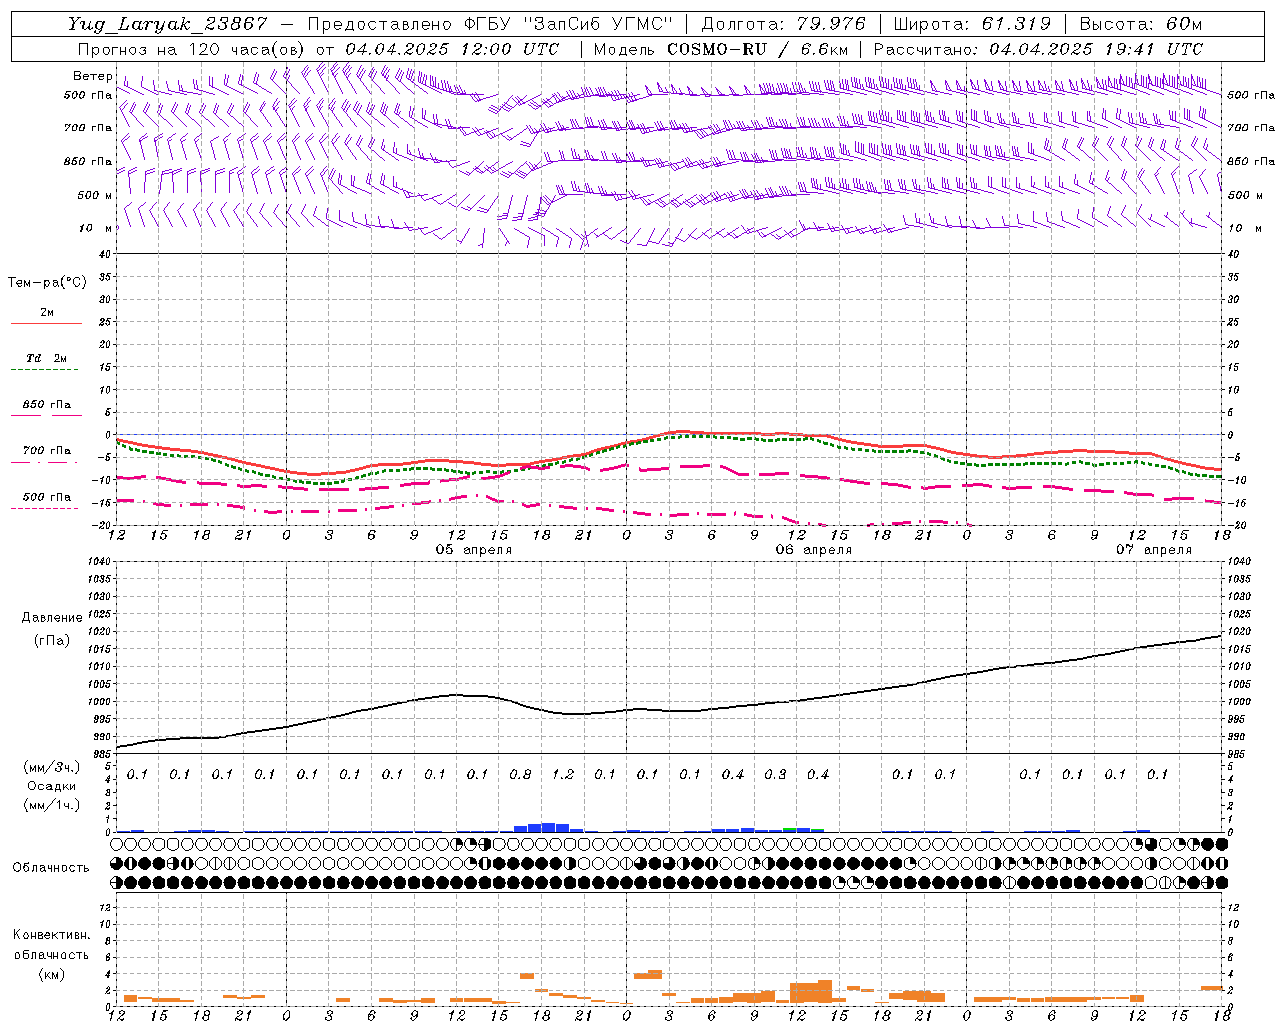Click 25 on the right temperature axis
Screen dimensions: 1280x1024
pyautogui.click(x=1234, y=322)
